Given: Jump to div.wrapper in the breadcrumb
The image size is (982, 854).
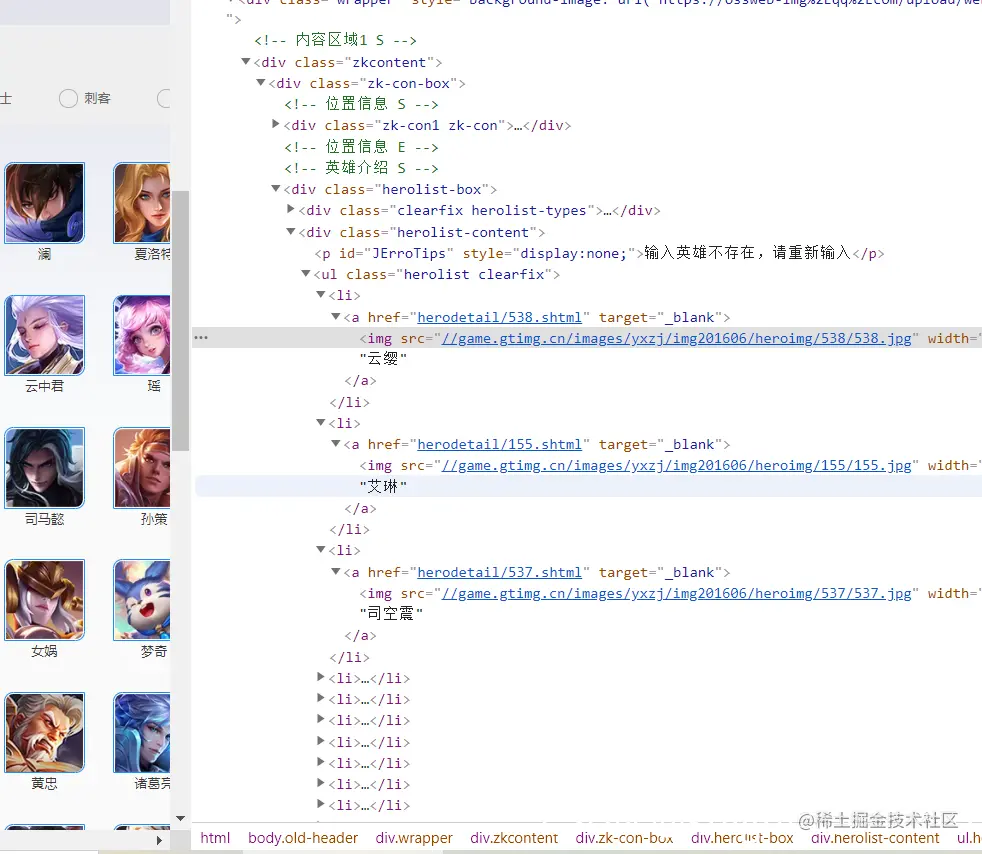Looking at the screenshot, I should click(414, 838).
